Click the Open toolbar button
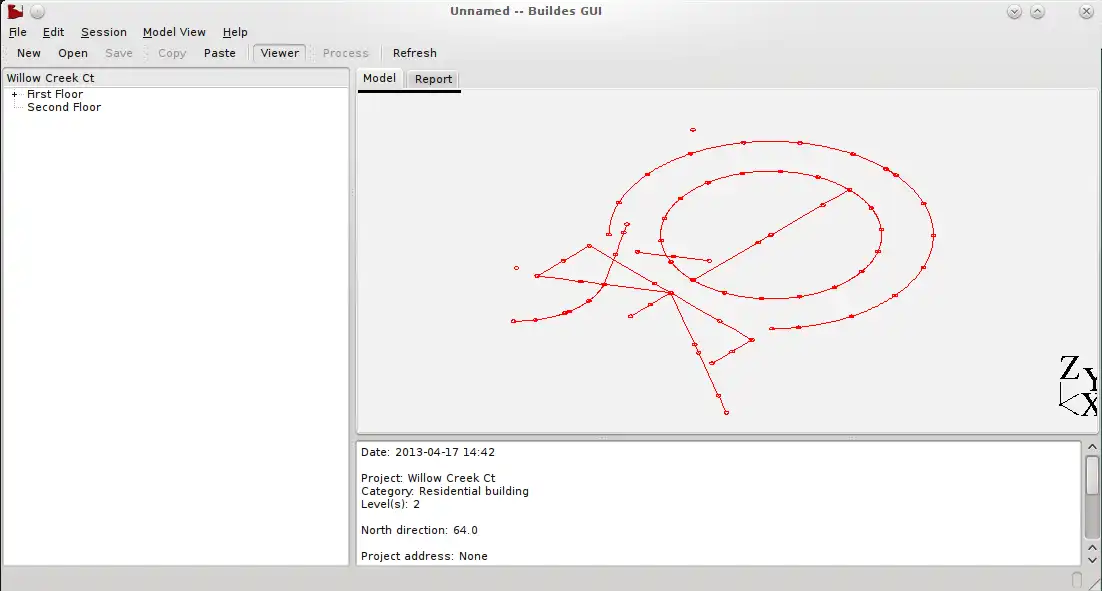Image resolution: width=1102 pixels, height=591 pixels. (x=73, y=53)
